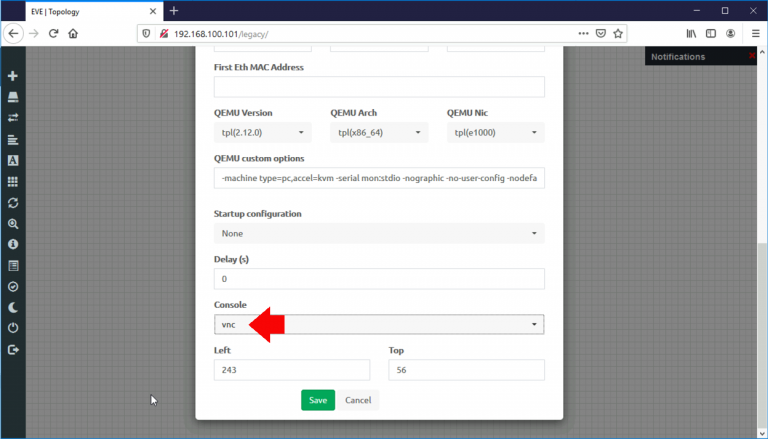The width and height of the screenshot is (768, 439).
Task: Click the Save to Pocket icon
Action: [x=601, y=34]
